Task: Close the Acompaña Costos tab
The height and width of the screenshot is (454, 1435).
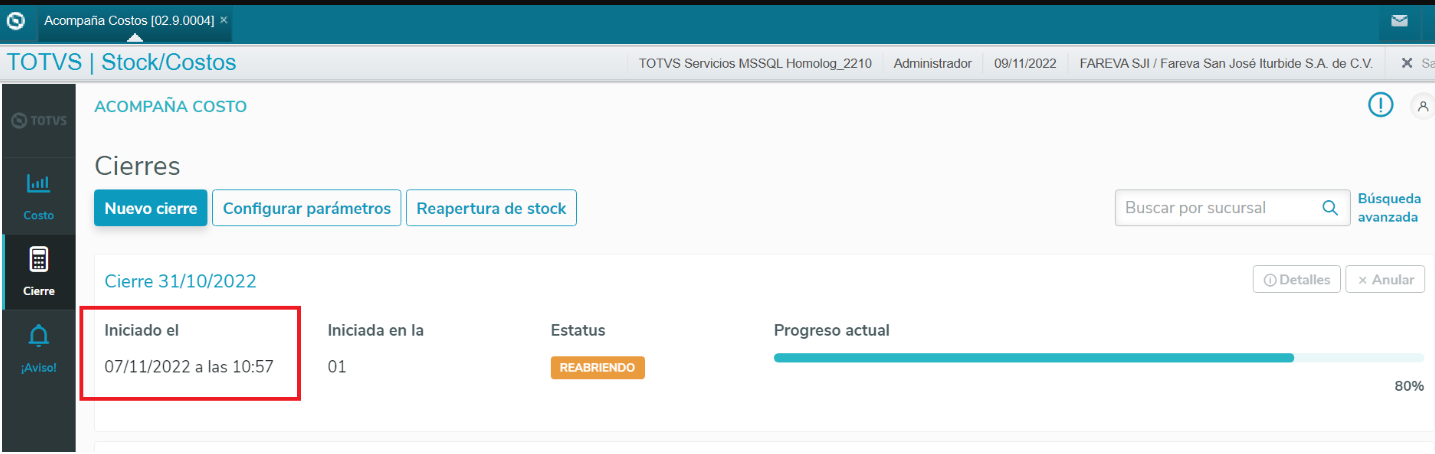Action: tap(223, 20)
